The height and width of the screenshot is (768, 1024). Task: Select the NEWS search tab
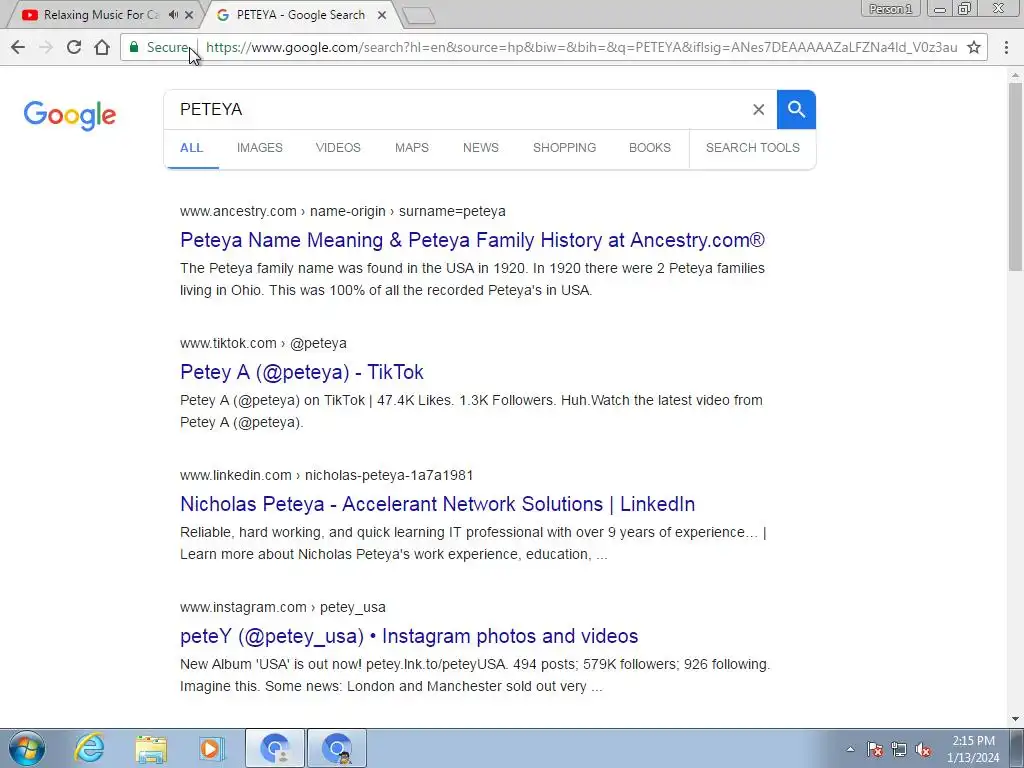(481, 148)
